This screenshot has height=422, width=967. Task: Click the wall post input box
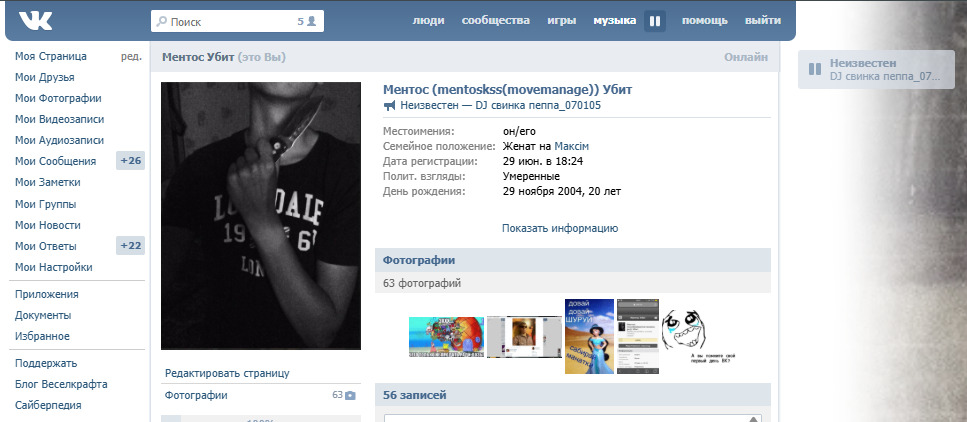573,418
